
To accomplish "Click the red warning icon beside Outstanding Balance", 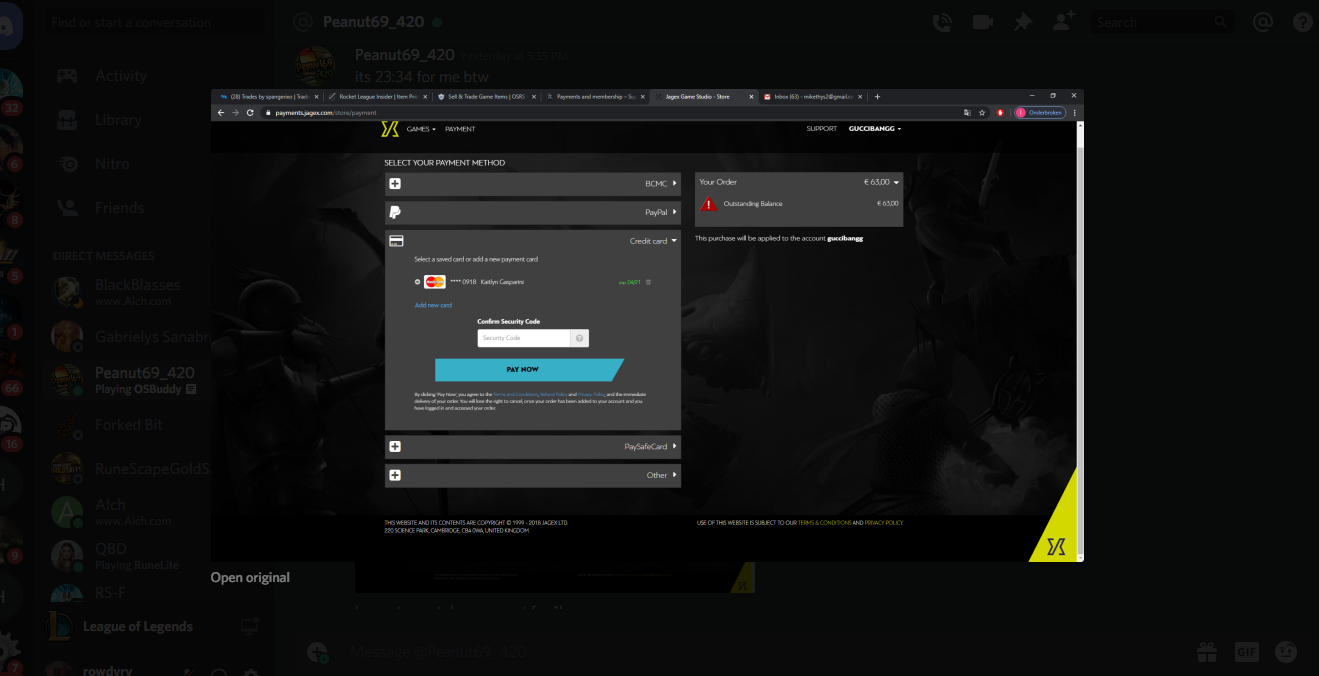I will (709, 204).
